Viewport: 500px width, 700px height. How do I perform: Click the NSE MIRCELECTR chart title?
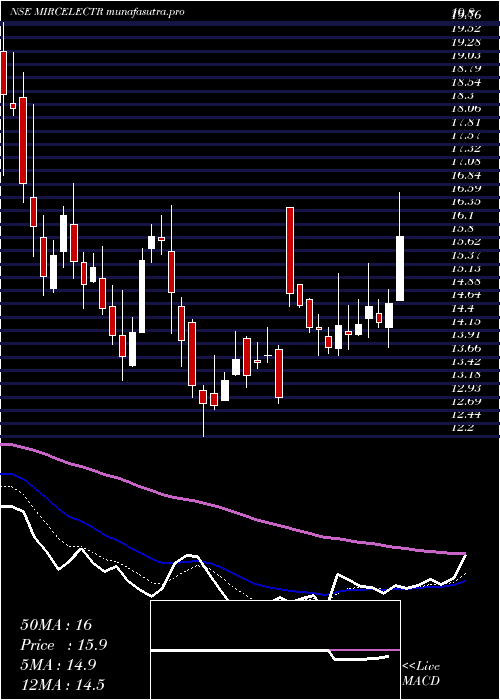tap(97, 12)
